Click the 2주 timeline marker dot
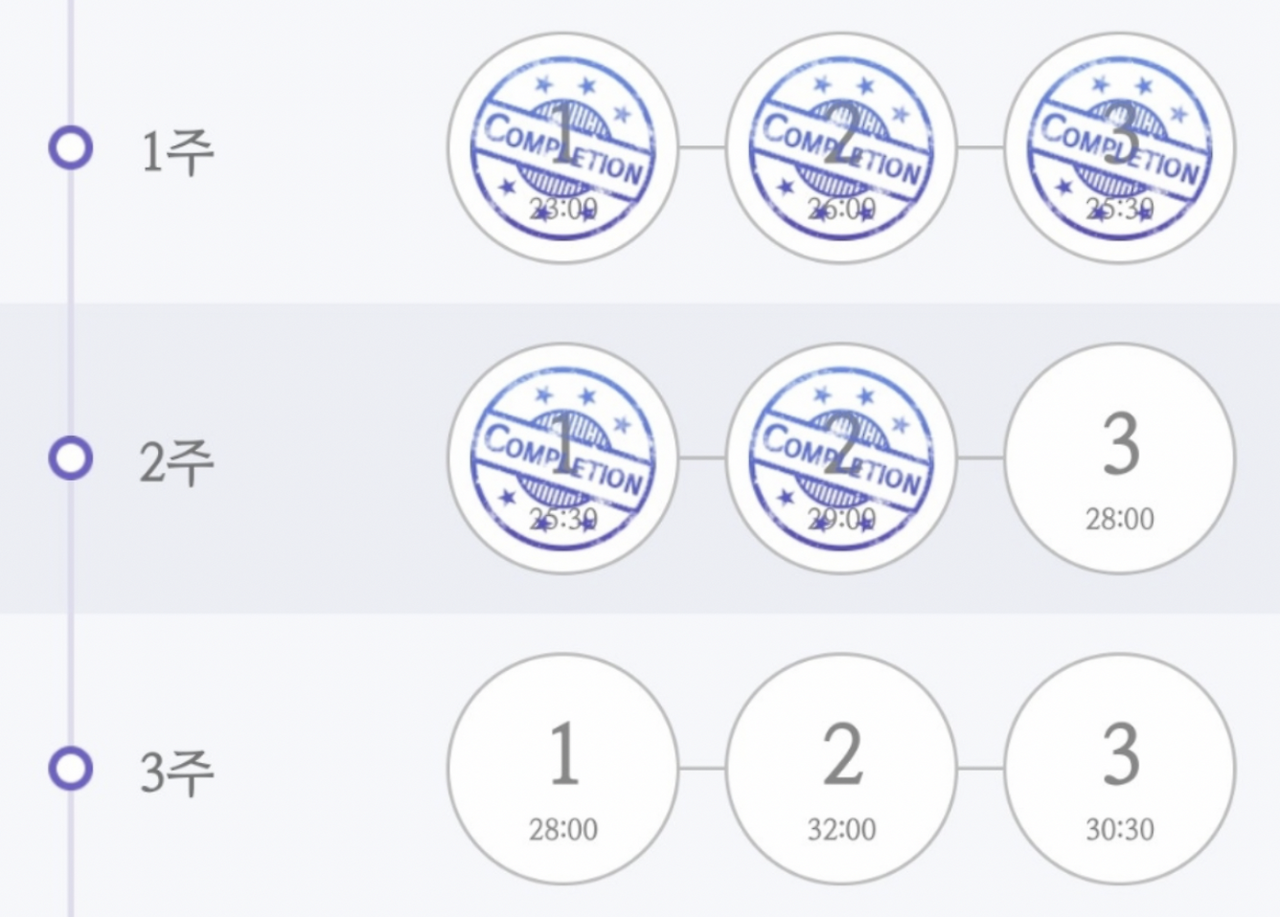Image resolution: width=1280 pixels, height=917 pixels. coord(71,459)
